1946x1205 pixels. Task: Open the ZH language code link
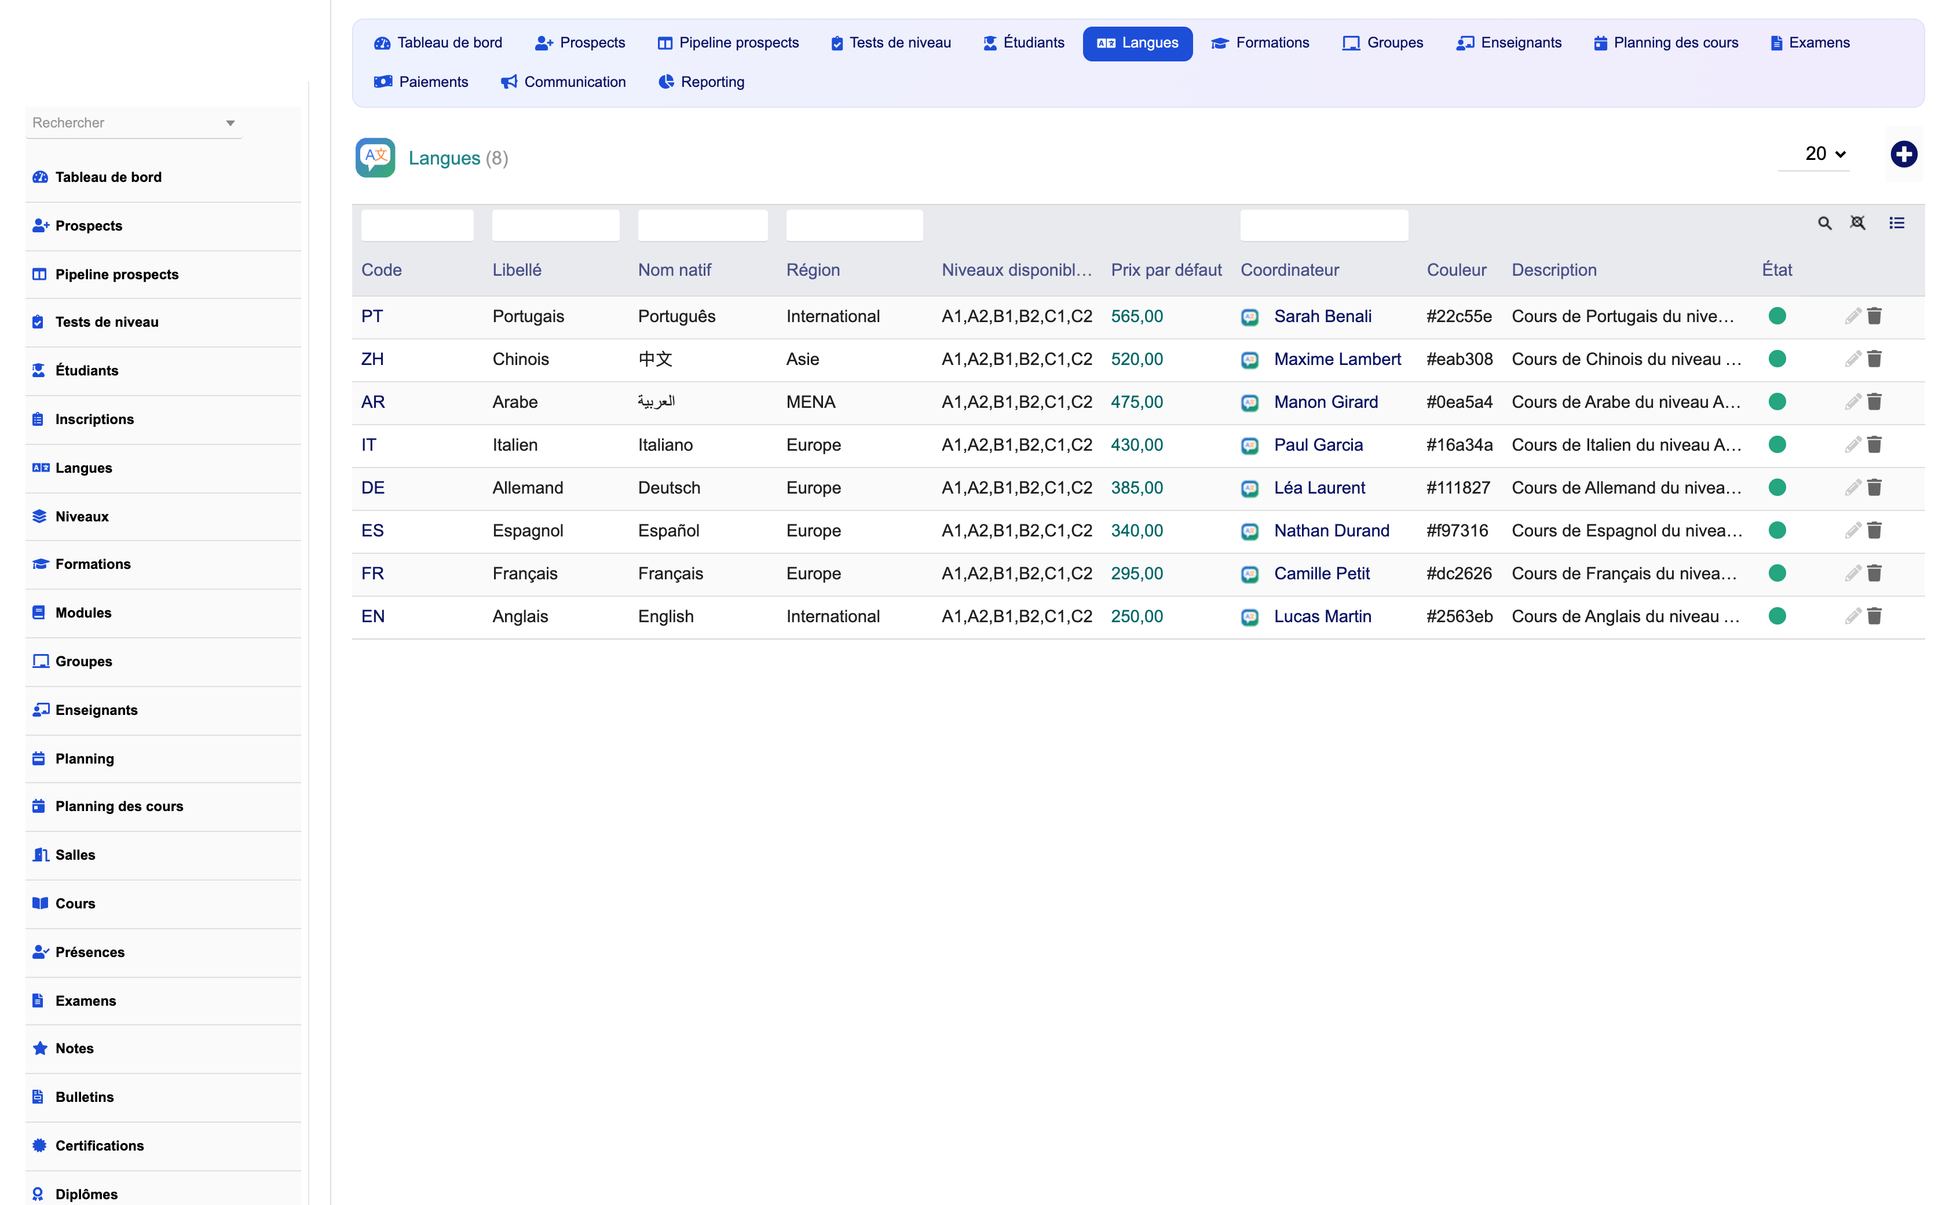pyautogui.click(x=372, y=359)
